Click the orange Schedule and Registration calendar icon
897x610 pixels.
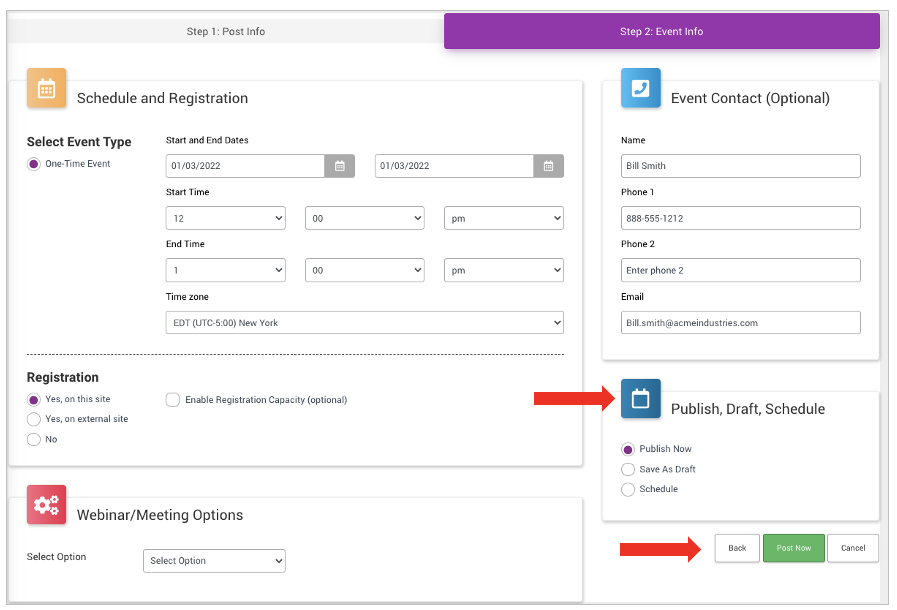click(47, 88)
